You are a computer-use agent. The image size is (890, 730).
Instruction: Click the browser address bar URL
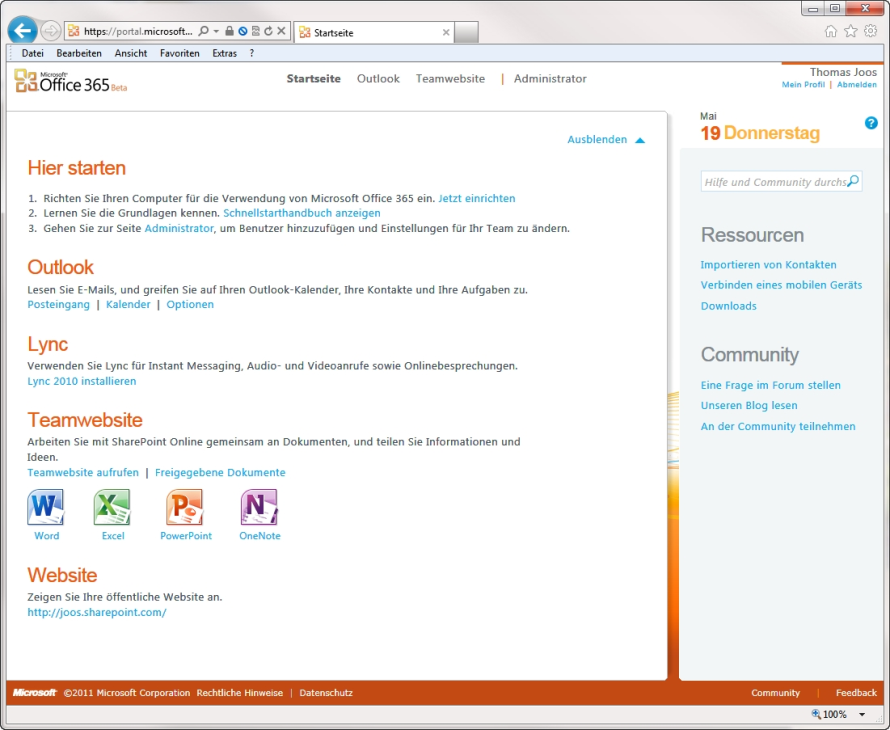[138, 31]
